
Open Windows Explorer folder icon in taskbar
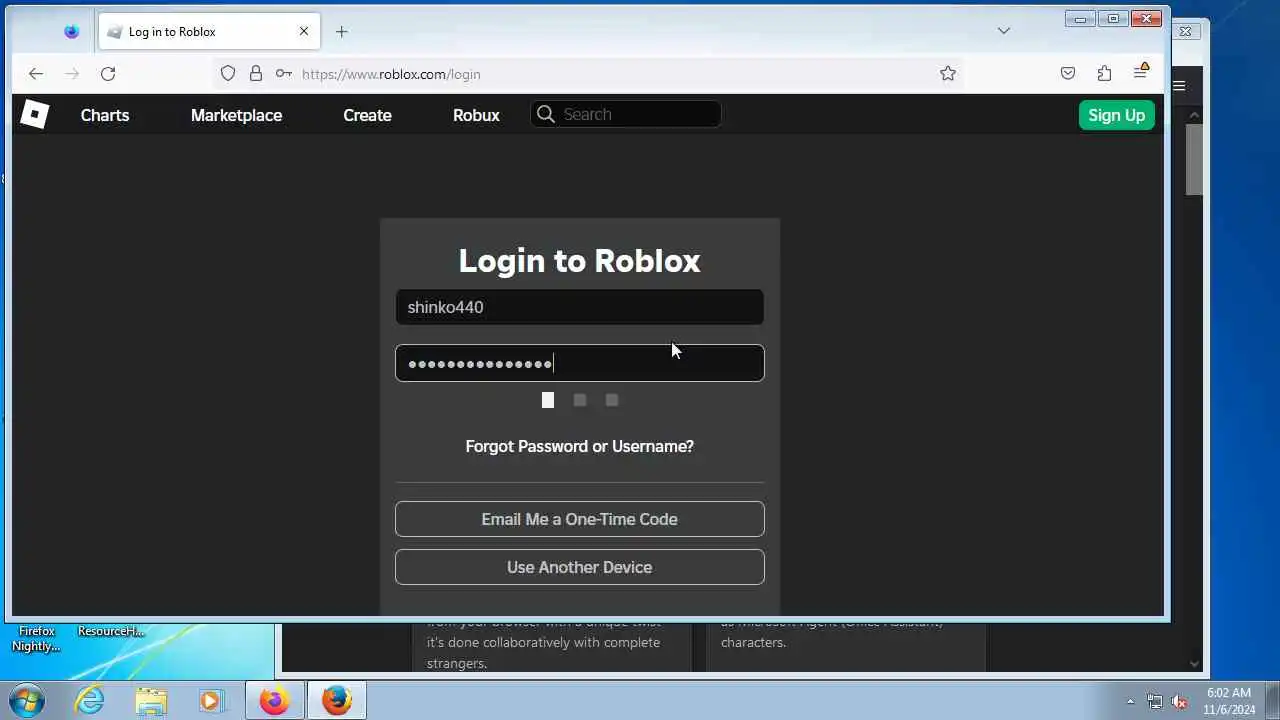[151, 700]
